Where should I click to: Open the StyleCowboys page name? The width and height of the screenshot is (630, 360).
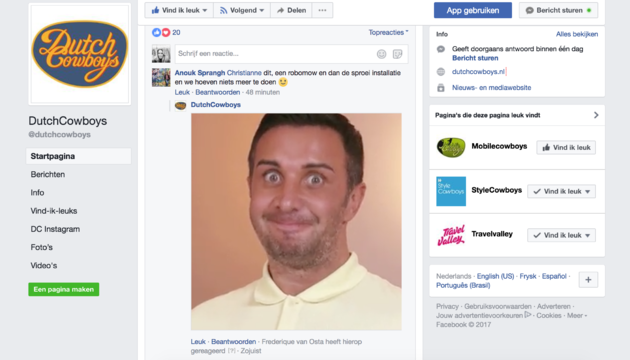(497, 190)
